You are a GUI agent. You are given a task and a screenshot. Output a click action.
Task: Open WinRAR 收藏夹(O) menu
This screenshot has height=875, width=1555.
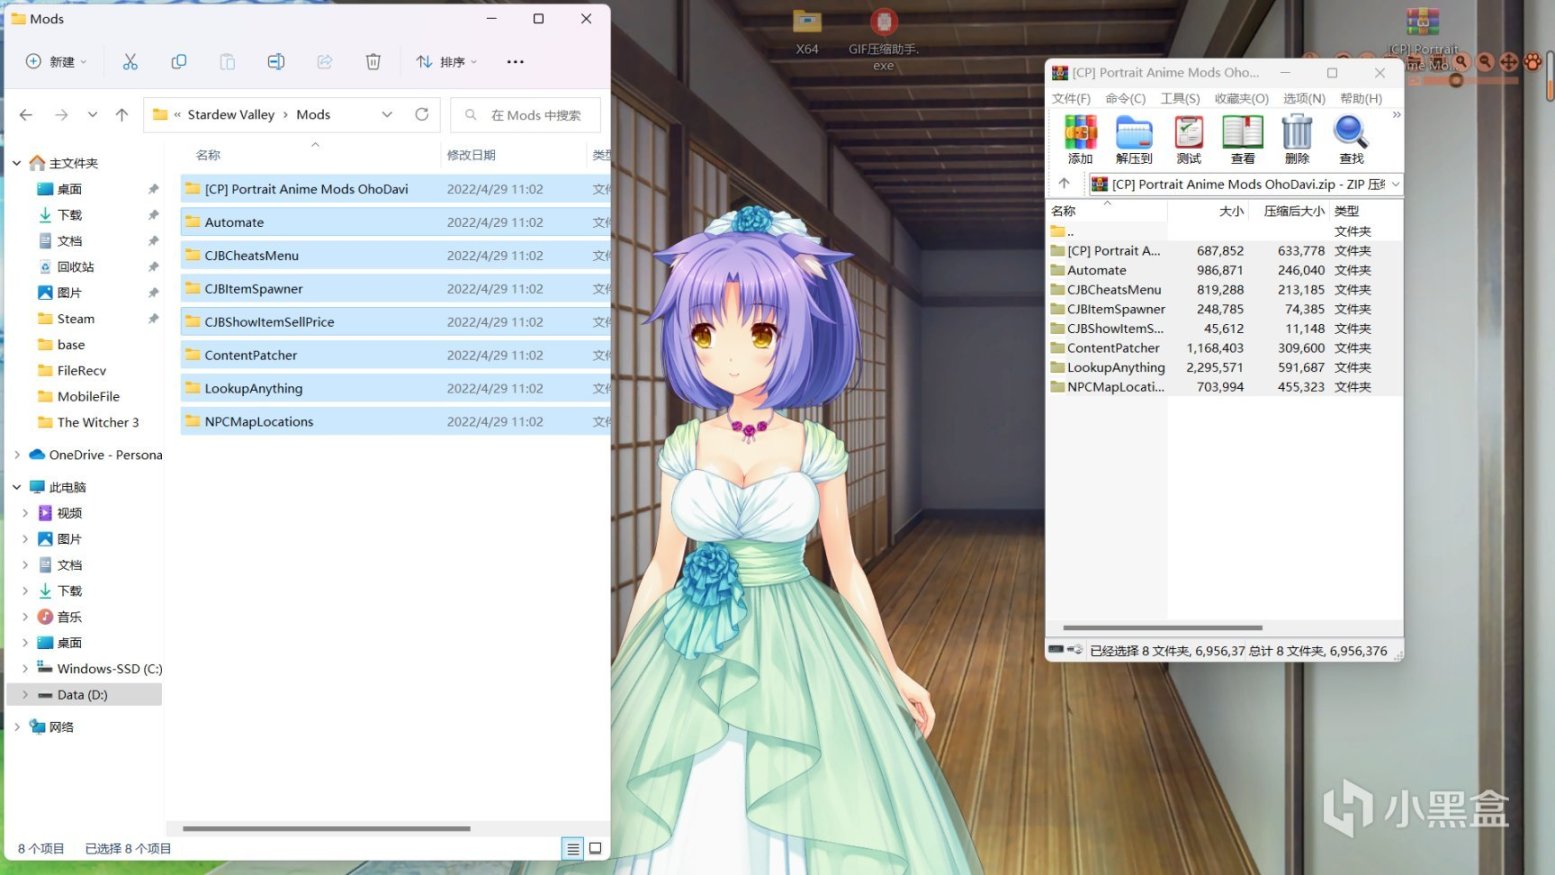pyautogui.click(x=1241, y=99)
